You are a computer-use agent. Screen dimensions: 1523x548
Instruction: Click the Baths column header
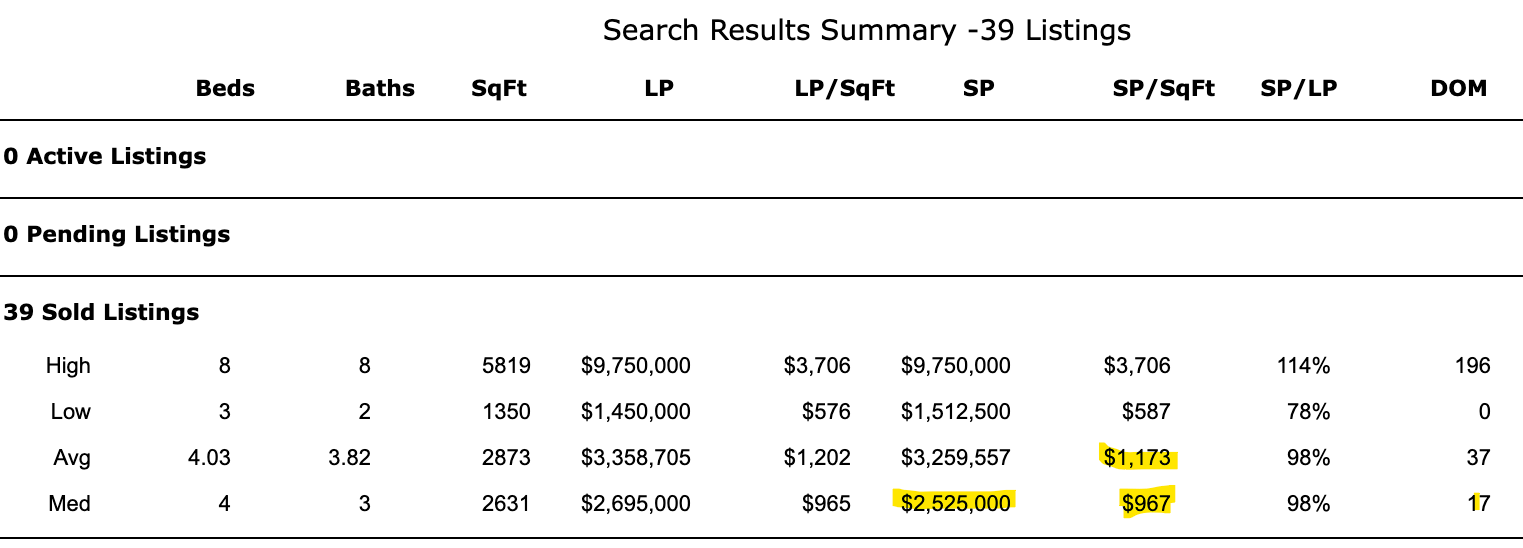click(x=380, y=88)
